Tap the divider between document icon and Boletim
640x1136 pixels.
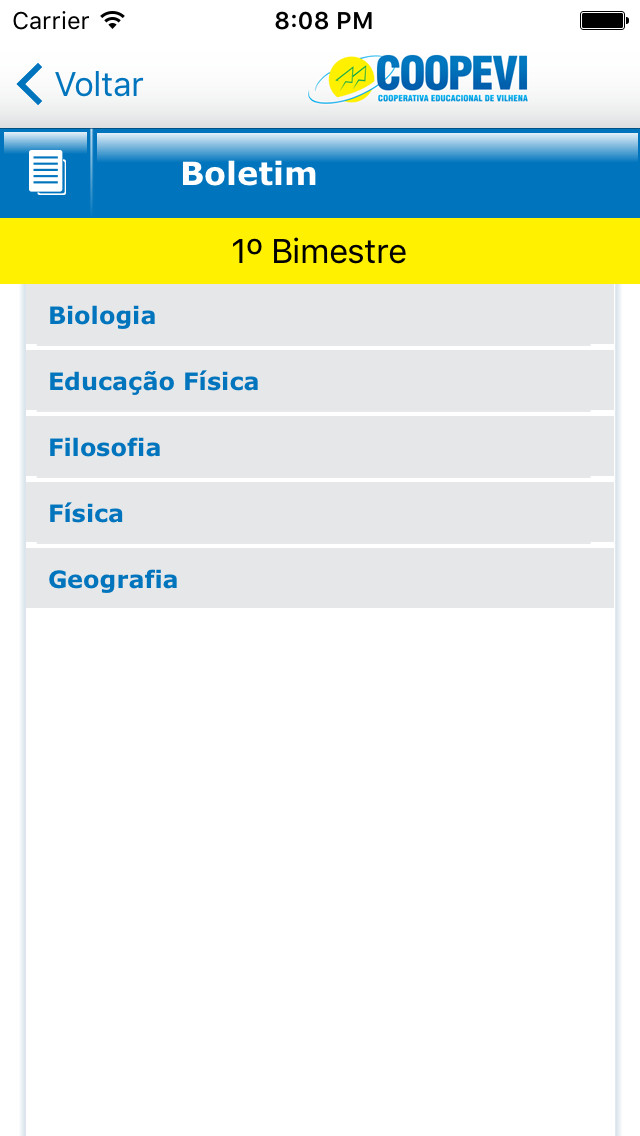click(x=92, y=173)
